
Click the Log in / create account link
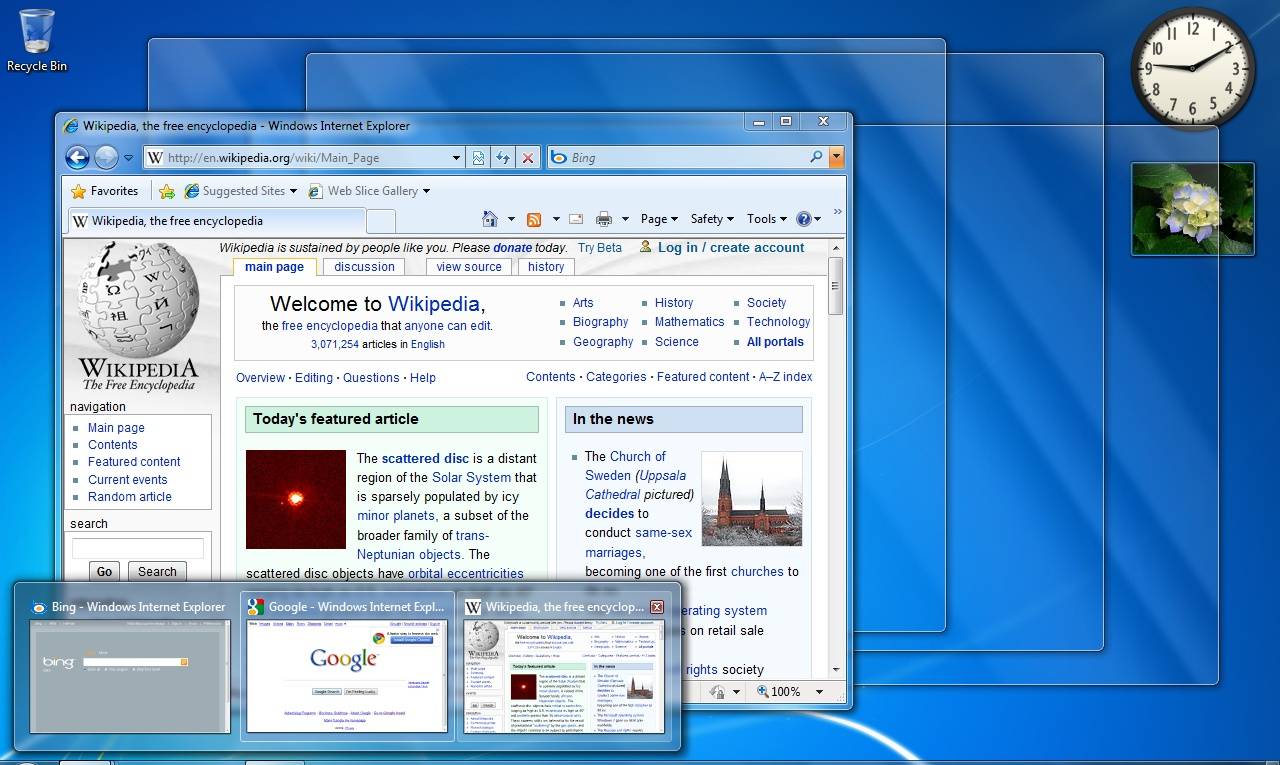(x=730, y=248)
